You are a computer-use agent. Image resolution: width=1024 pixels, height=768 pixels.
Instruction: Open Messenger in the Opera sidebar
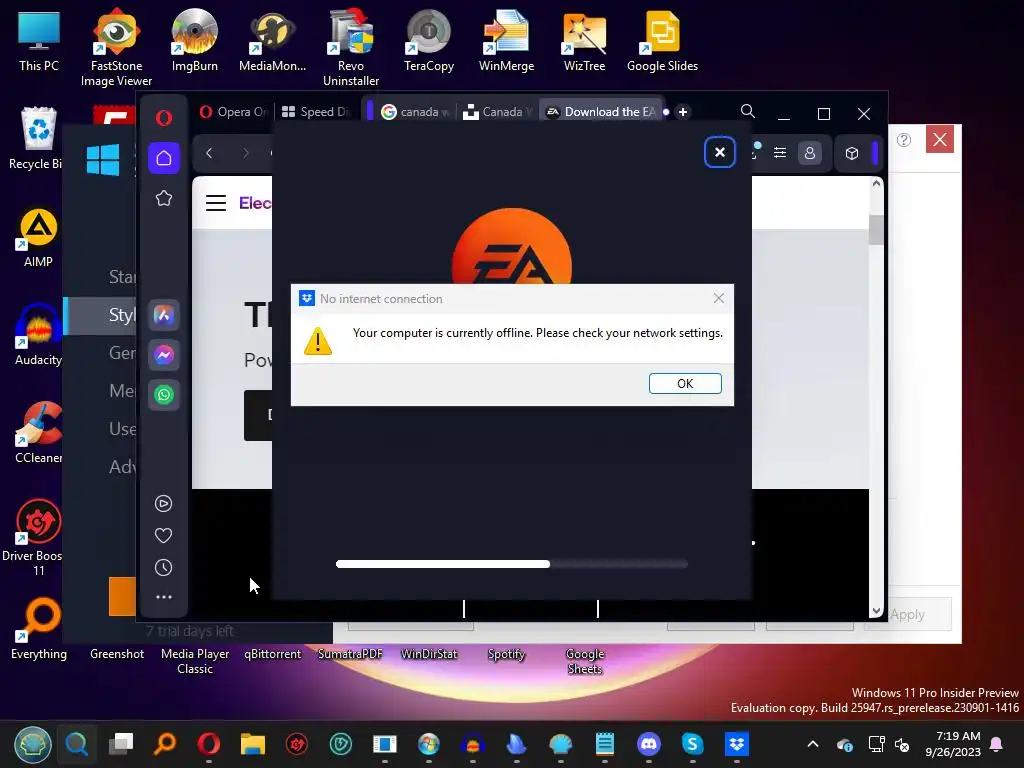coord(163,355)
